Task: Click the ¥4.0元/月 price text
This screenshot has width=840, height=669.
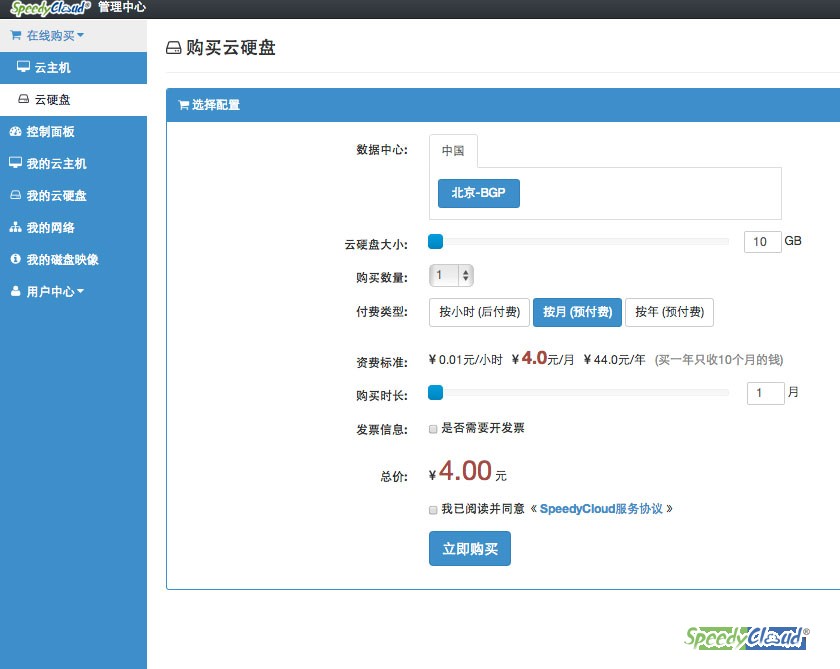Action: [542, 358]
